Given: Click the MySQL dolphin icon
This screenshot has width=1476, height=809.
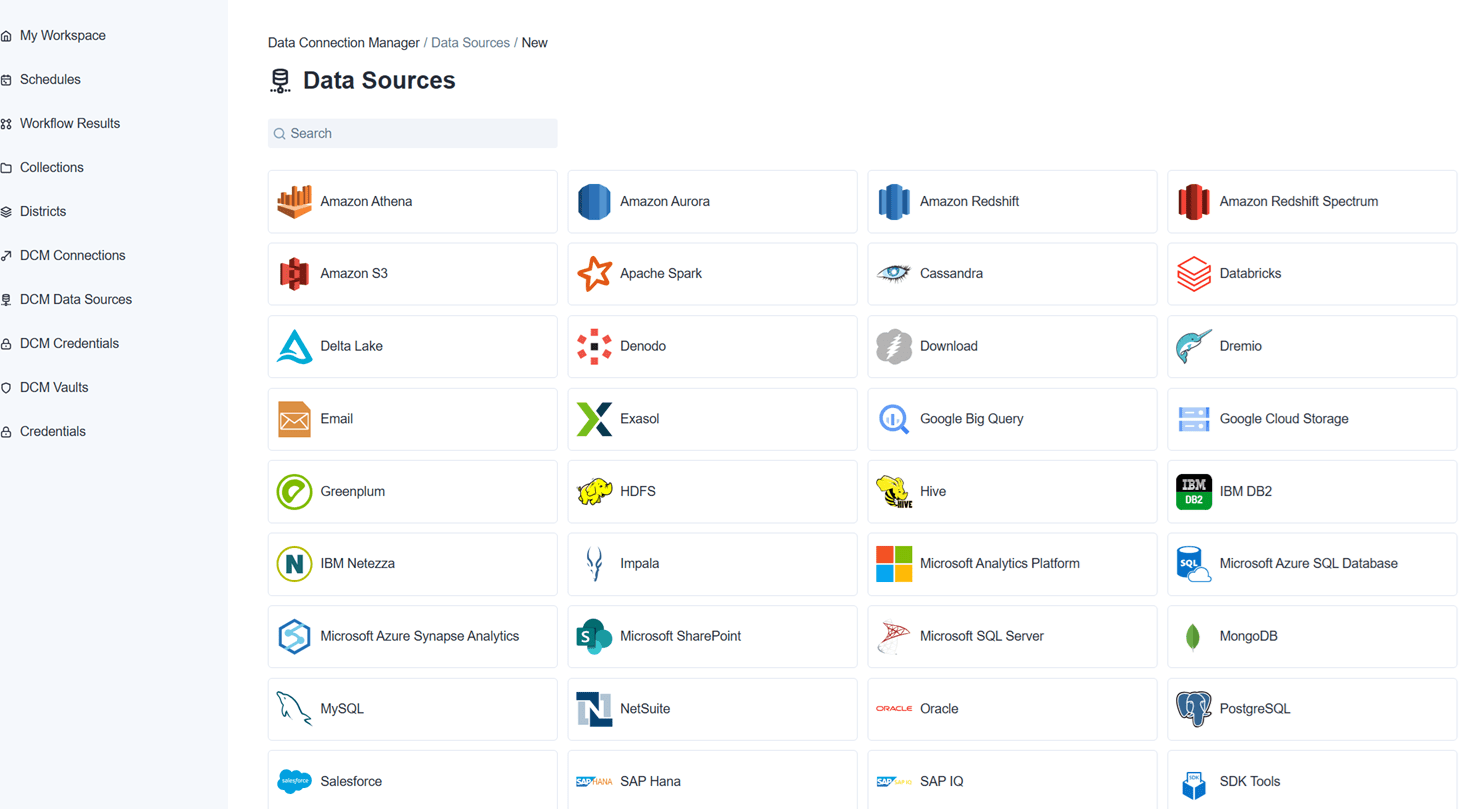Looking at the screenshot, I should 294,709.
